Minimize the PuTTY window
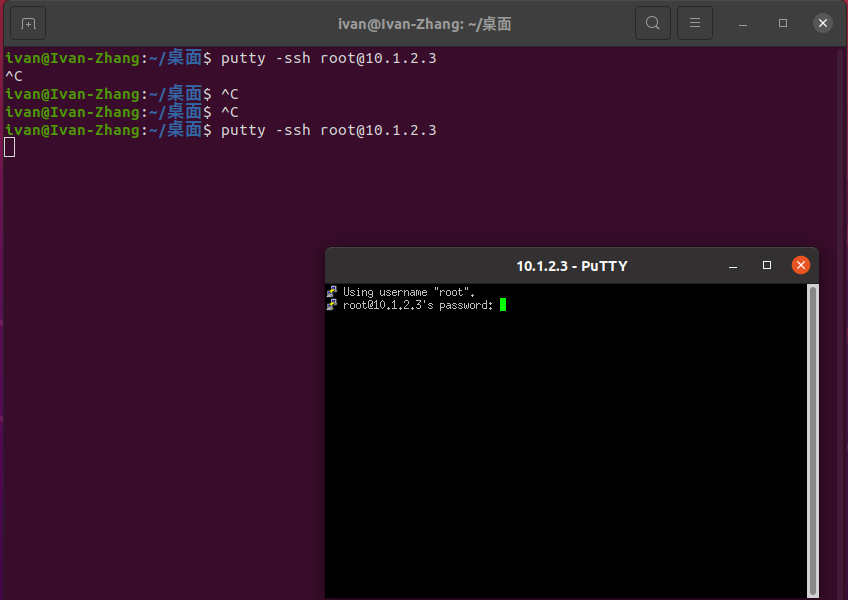This screenshot has height=600, width=848. (733, 265)
